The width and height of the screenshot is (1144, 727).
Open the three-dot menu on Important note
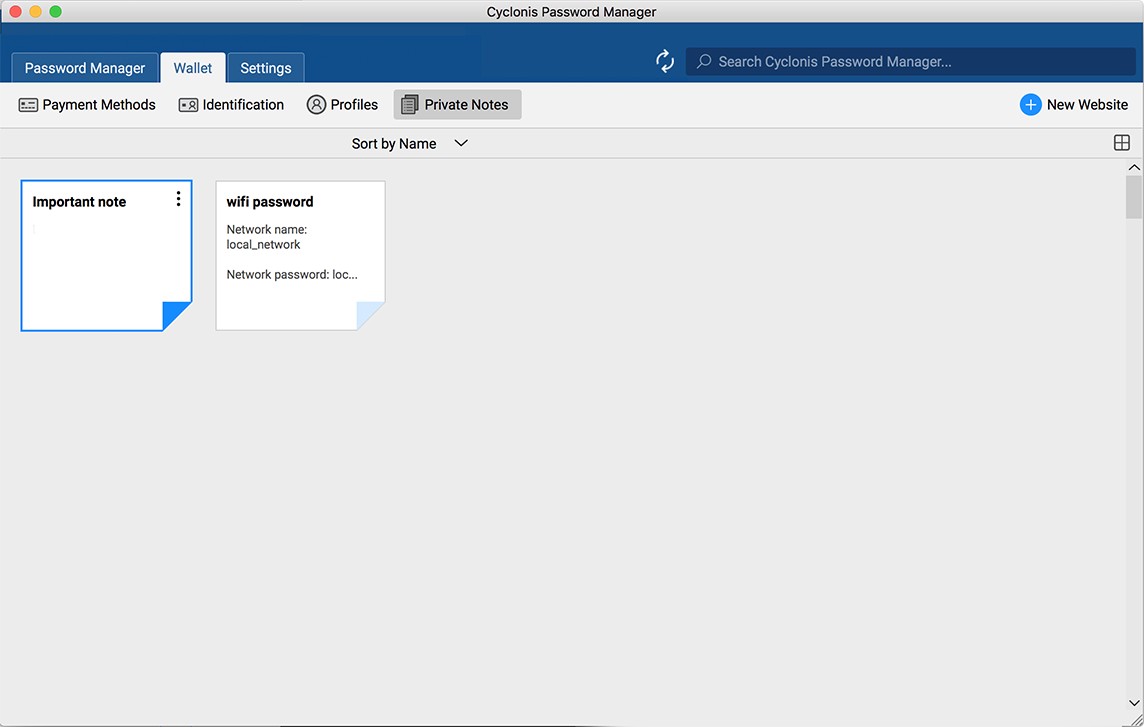(179, 199)
